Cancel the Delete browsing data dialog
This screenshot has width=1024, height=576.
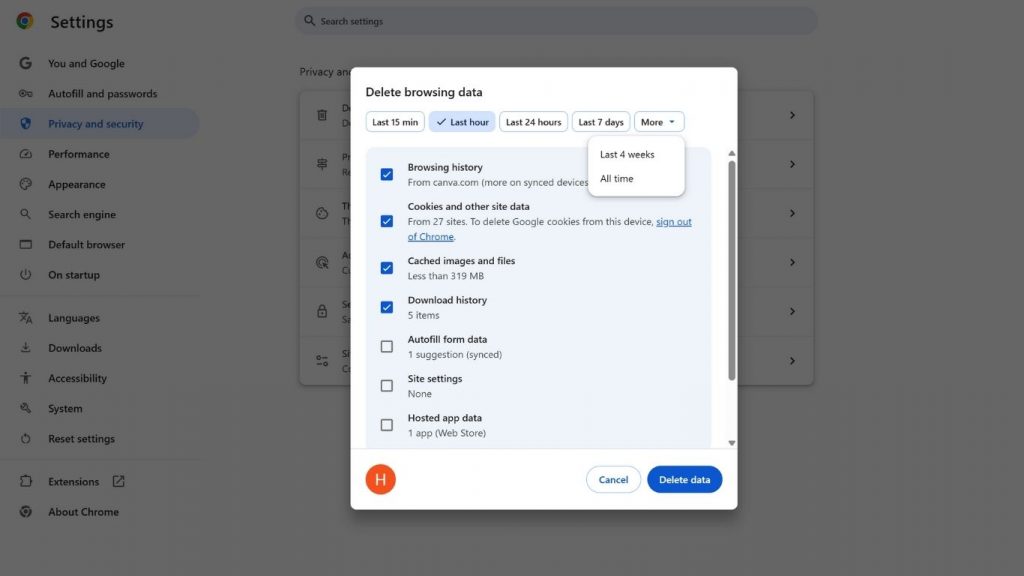(x=613, y=480)
